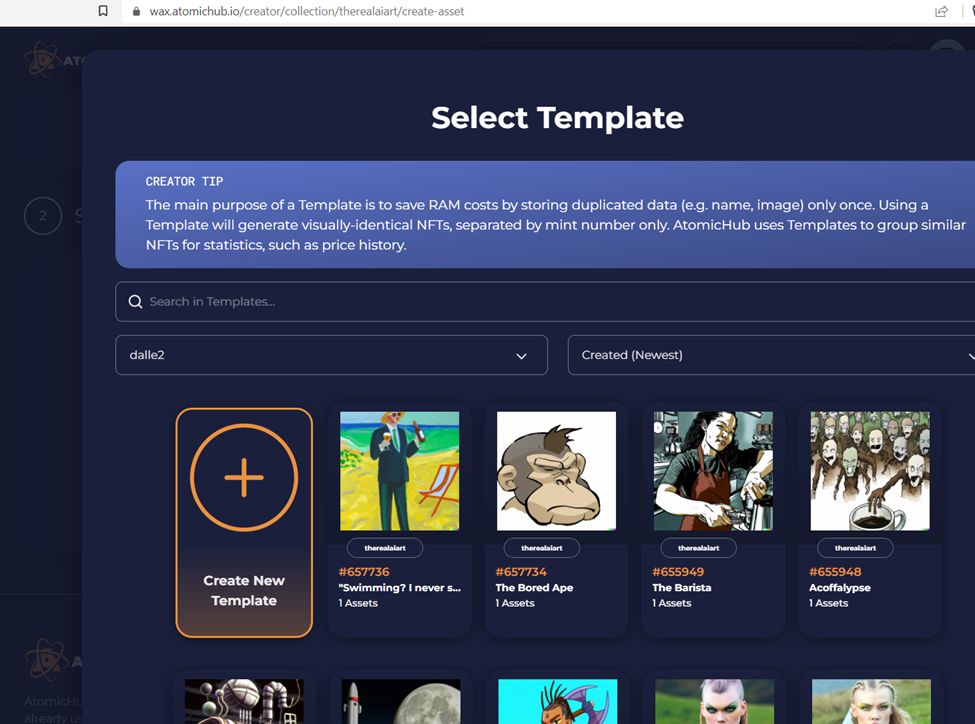Click the AtomicHub logo in background header

pyautogui.click(x=53, y=60)
